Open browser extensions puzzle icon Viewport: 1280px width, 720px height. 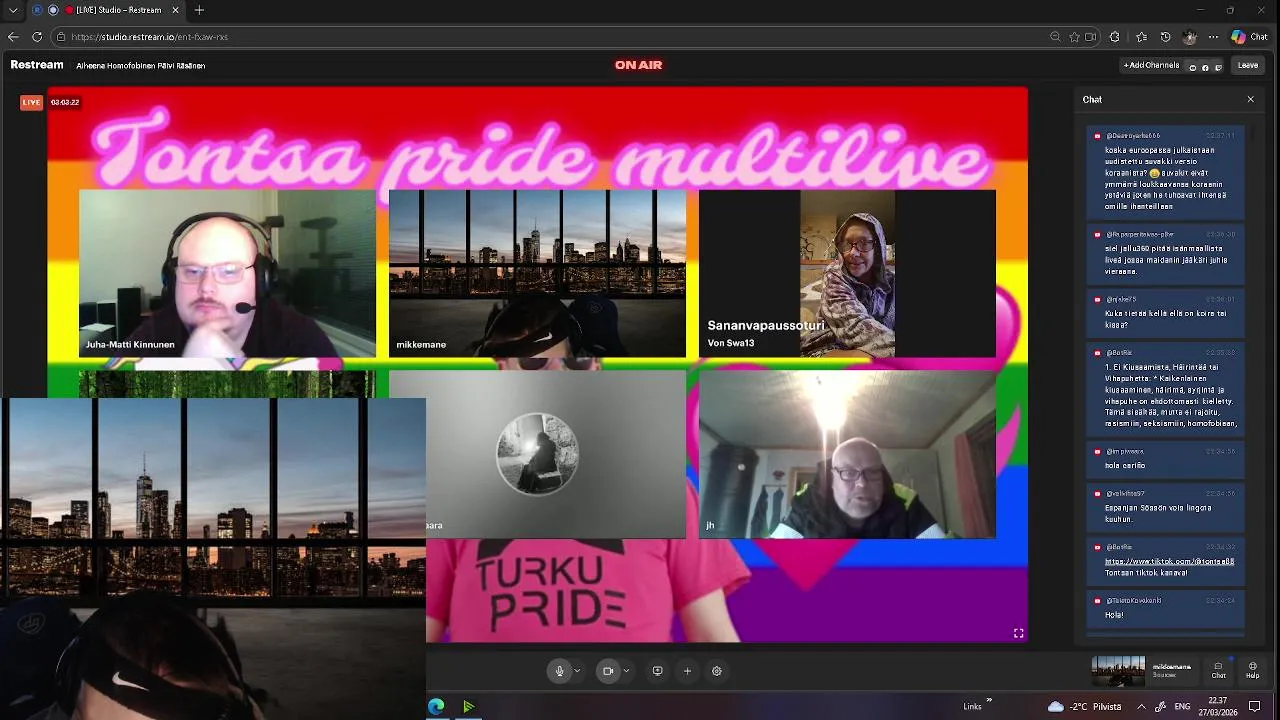[1115, 37]
